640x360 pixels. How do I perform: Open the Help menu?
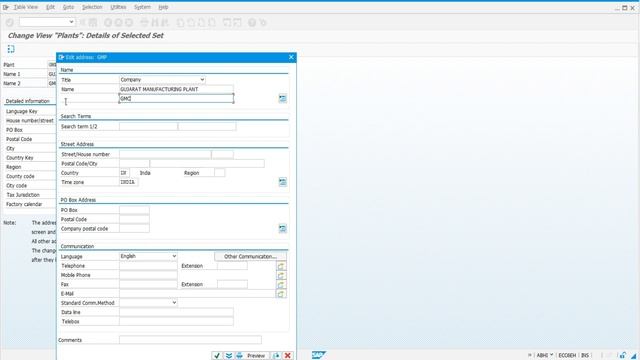click(163, 7)
